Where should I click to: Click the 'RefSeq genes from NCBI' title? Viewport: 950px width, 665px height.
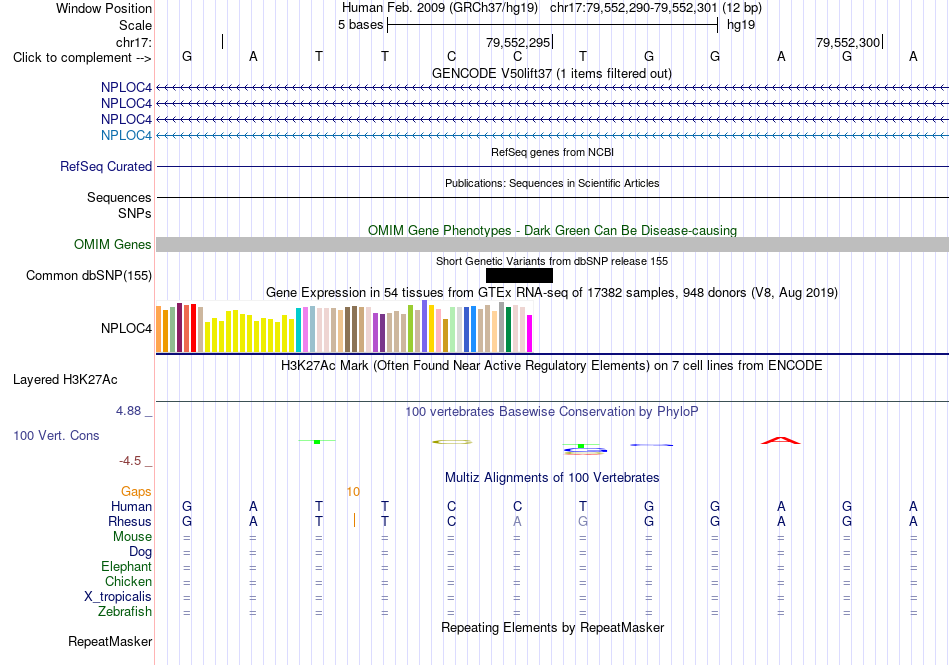coord(552,152)
